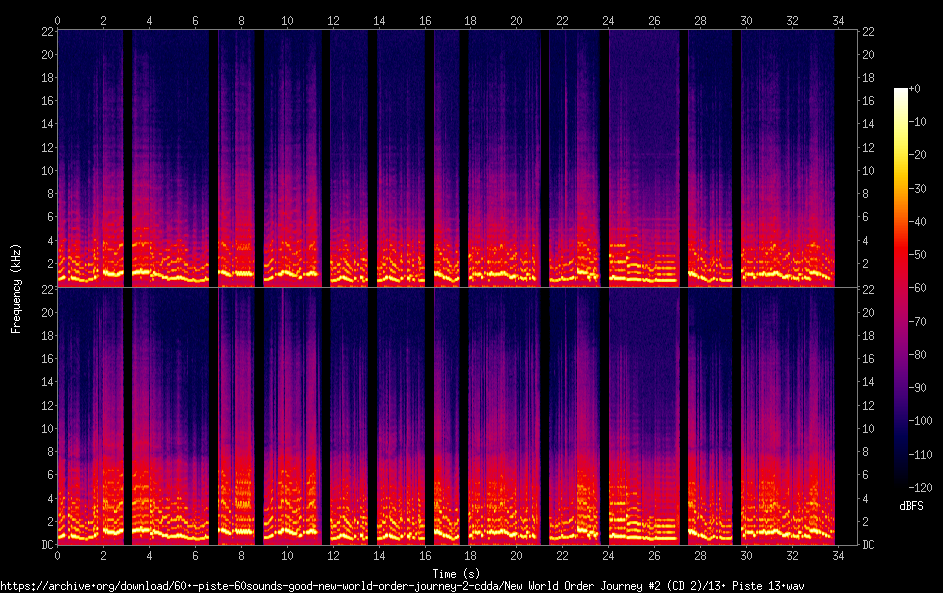Click the "-110" value on the dBFS scale
The image size is (943, 593).
click(920, 455)
